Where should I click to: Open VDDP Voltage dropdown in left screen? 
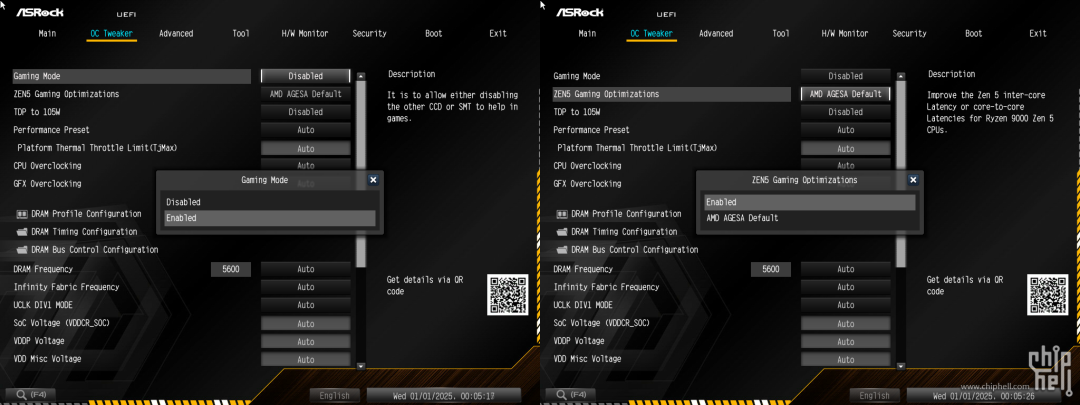coord(306,342)
